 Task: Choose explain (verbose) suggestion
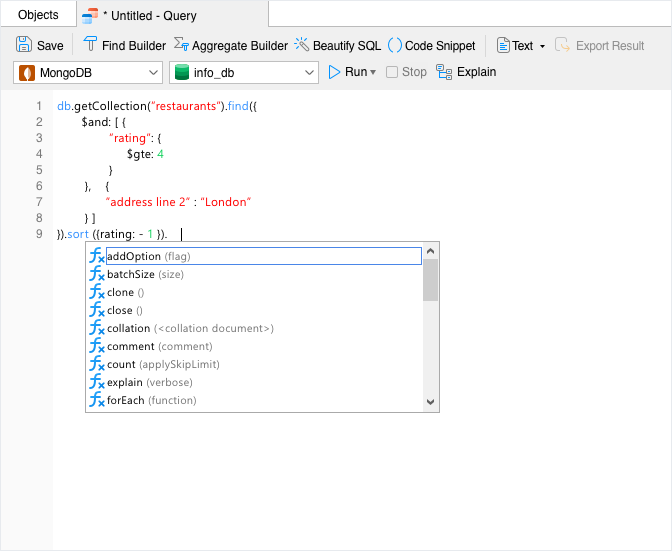(x=256, y=382)
